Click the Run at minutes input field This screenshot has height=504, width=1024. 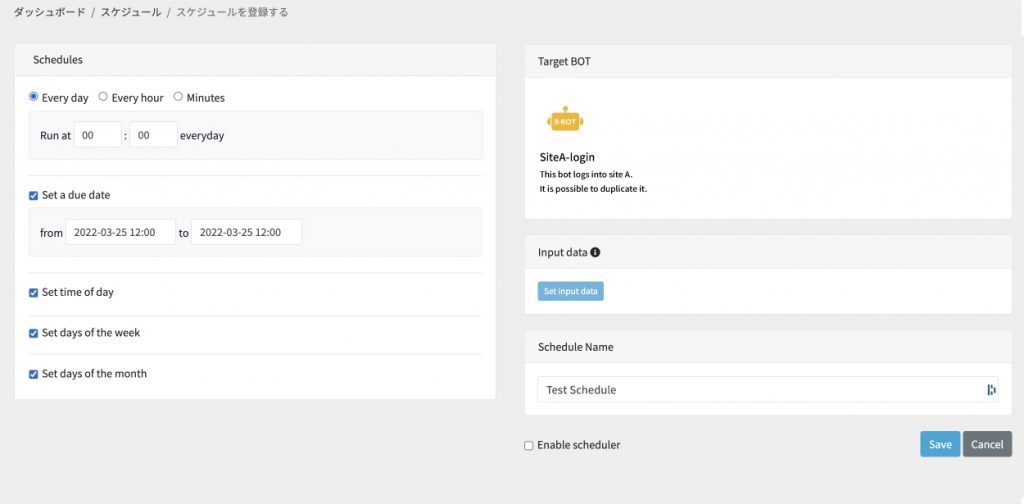coord(153,134)
